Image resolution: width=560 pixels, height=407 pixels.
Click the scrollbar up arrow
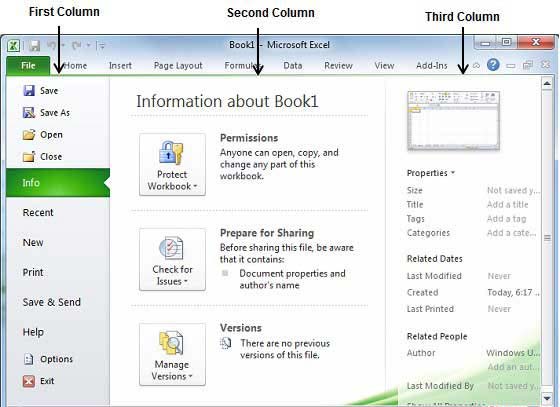click(547, 84)
